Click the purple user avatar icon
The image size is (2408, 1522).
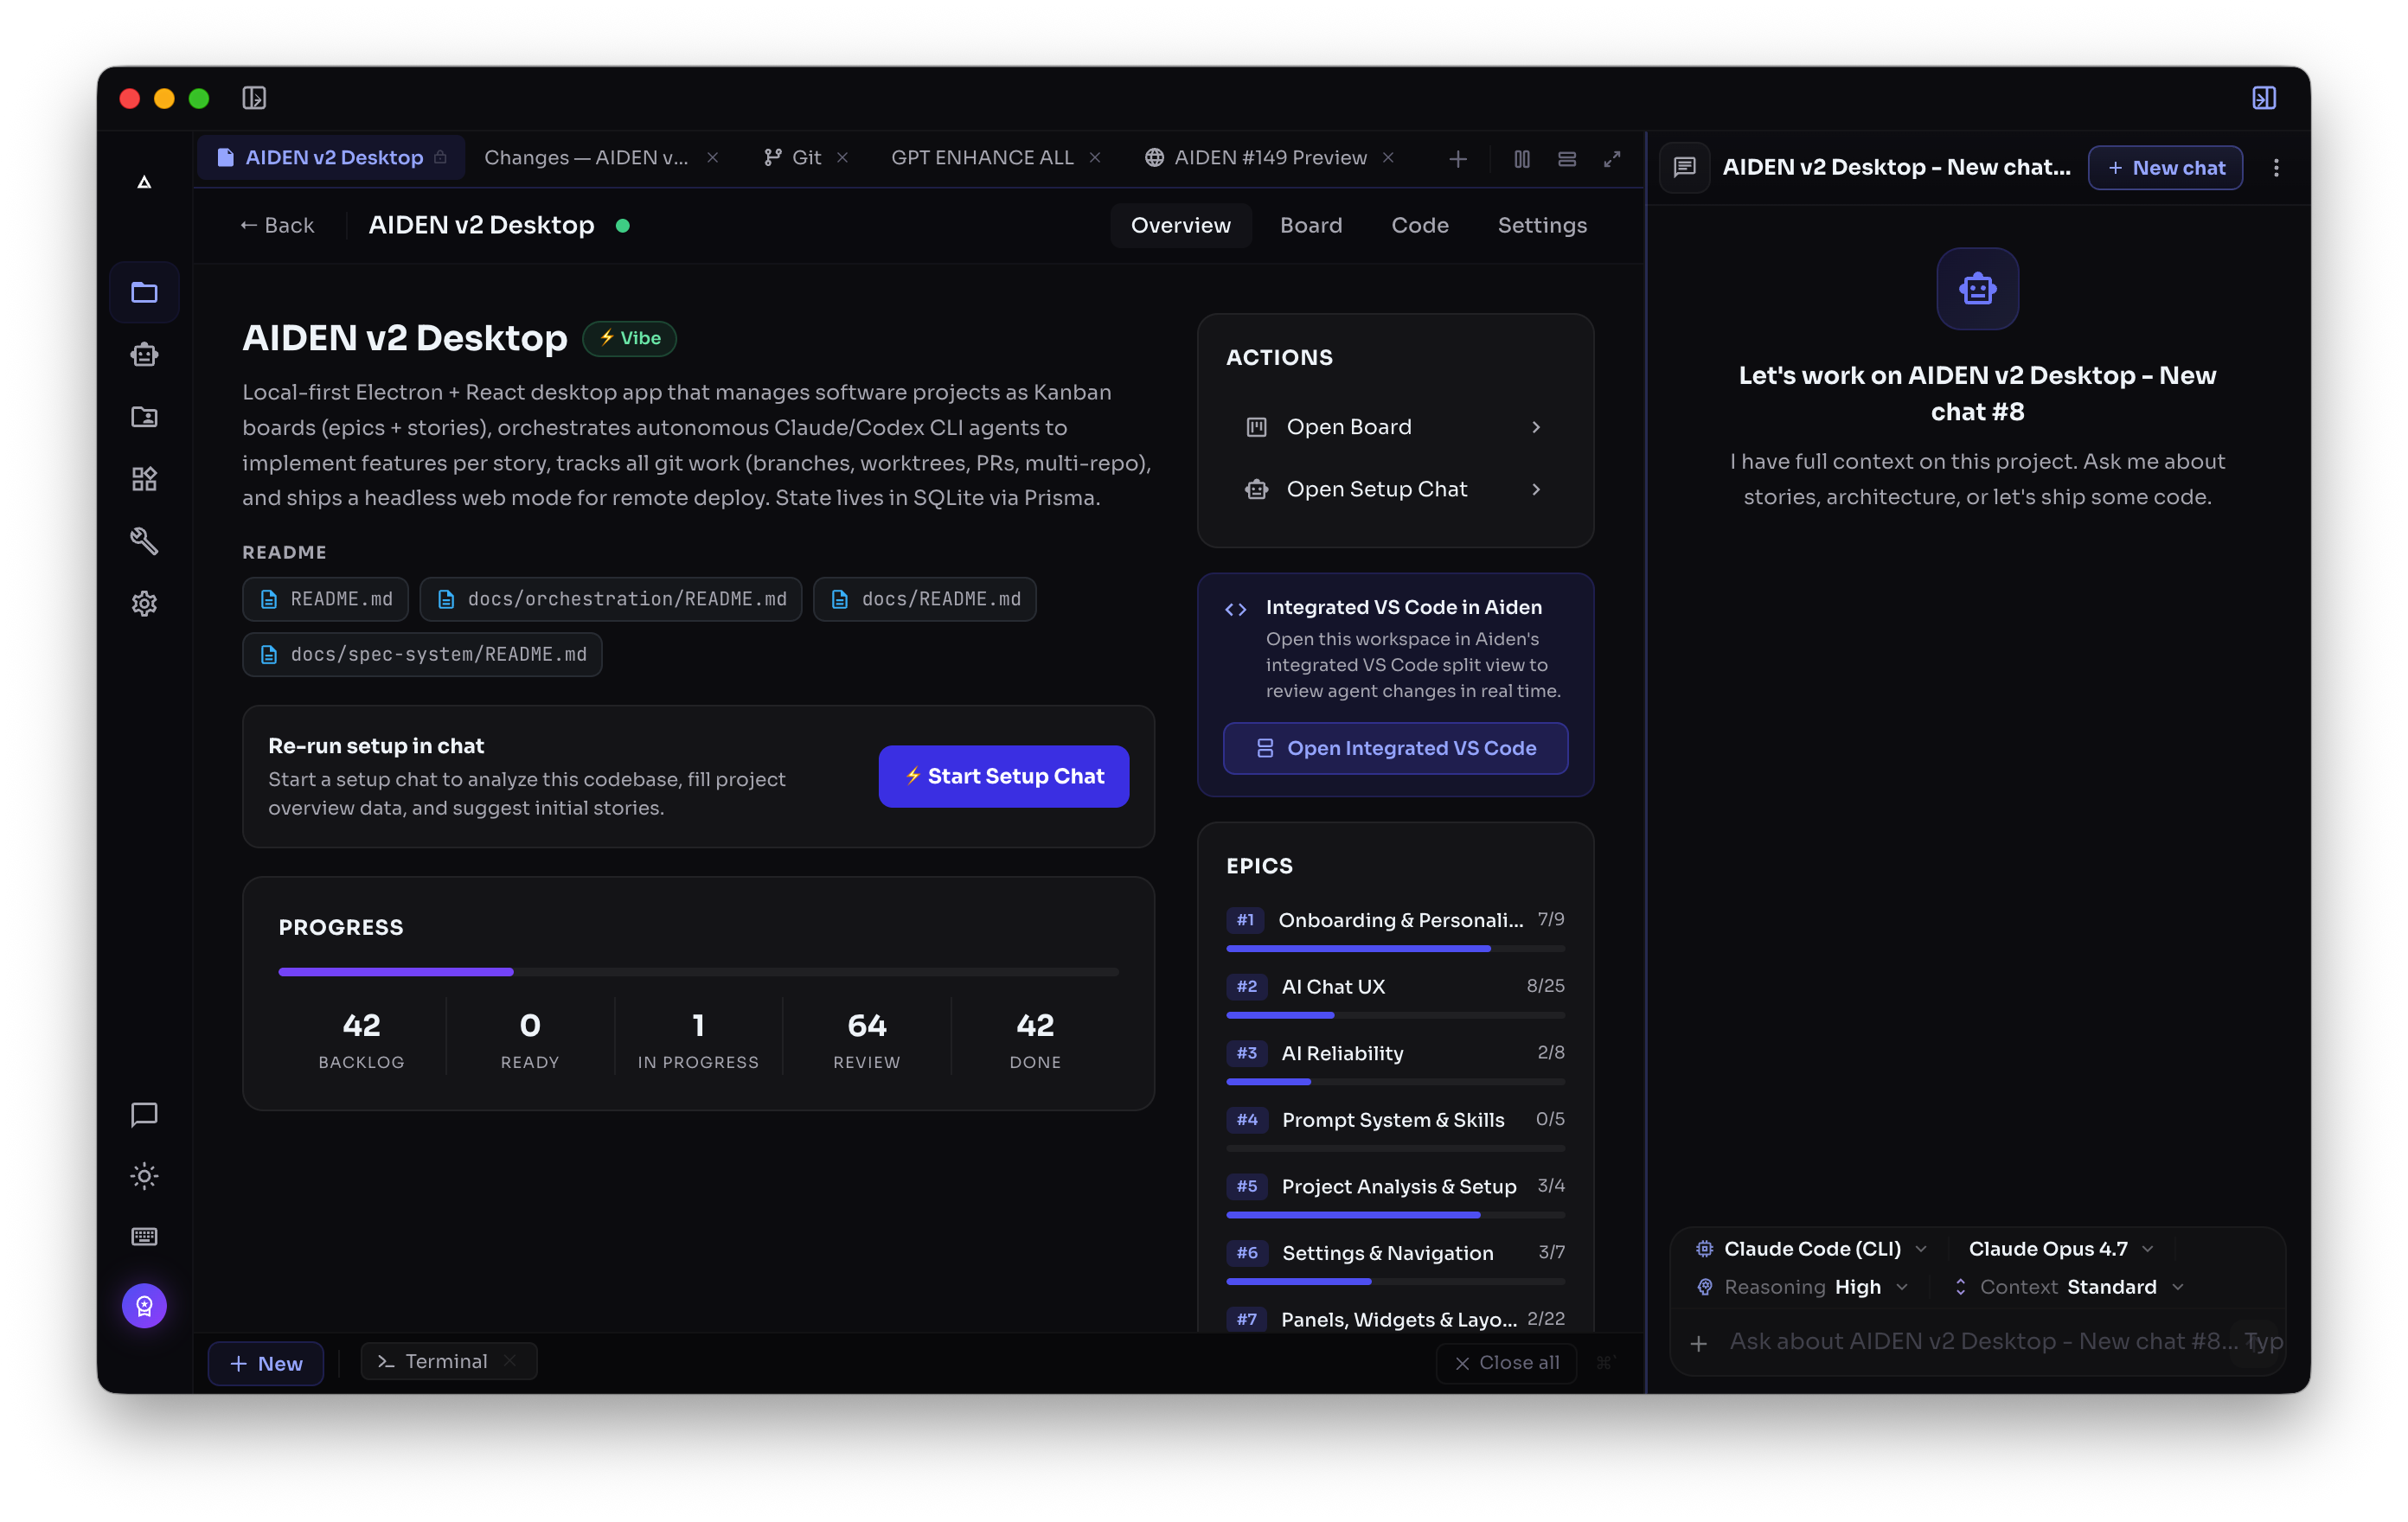click(x=144, y=1305)
